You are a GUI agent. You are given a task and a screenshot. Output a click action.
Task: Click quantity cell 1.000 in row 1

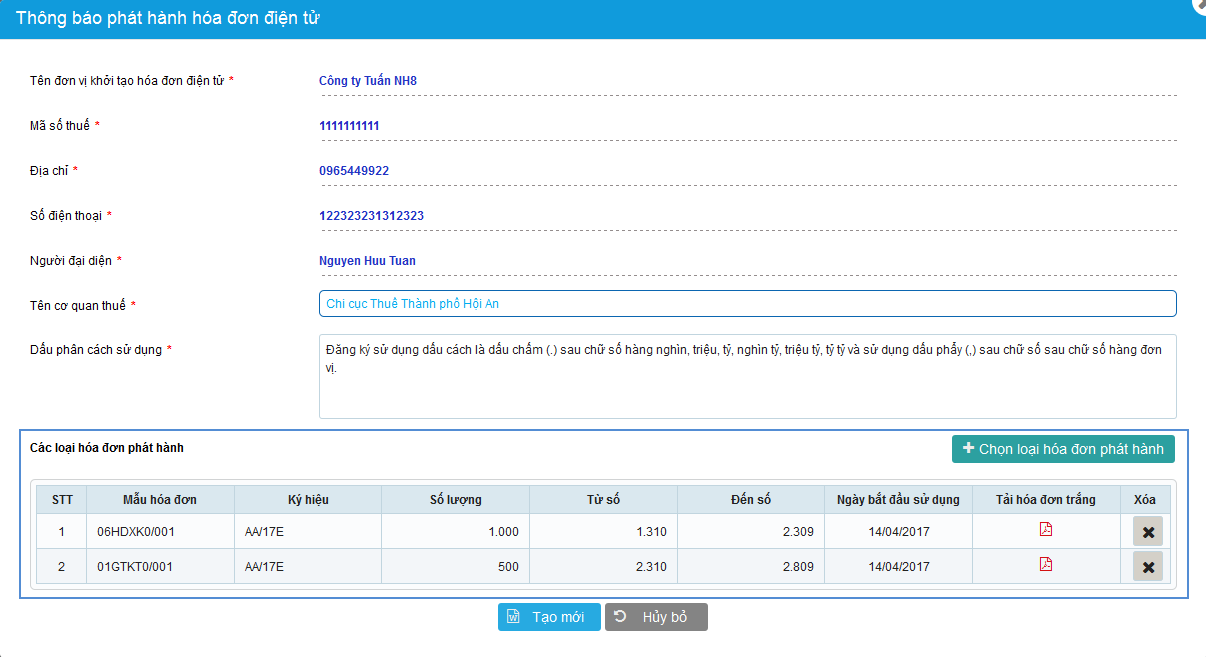coord(502,532)
